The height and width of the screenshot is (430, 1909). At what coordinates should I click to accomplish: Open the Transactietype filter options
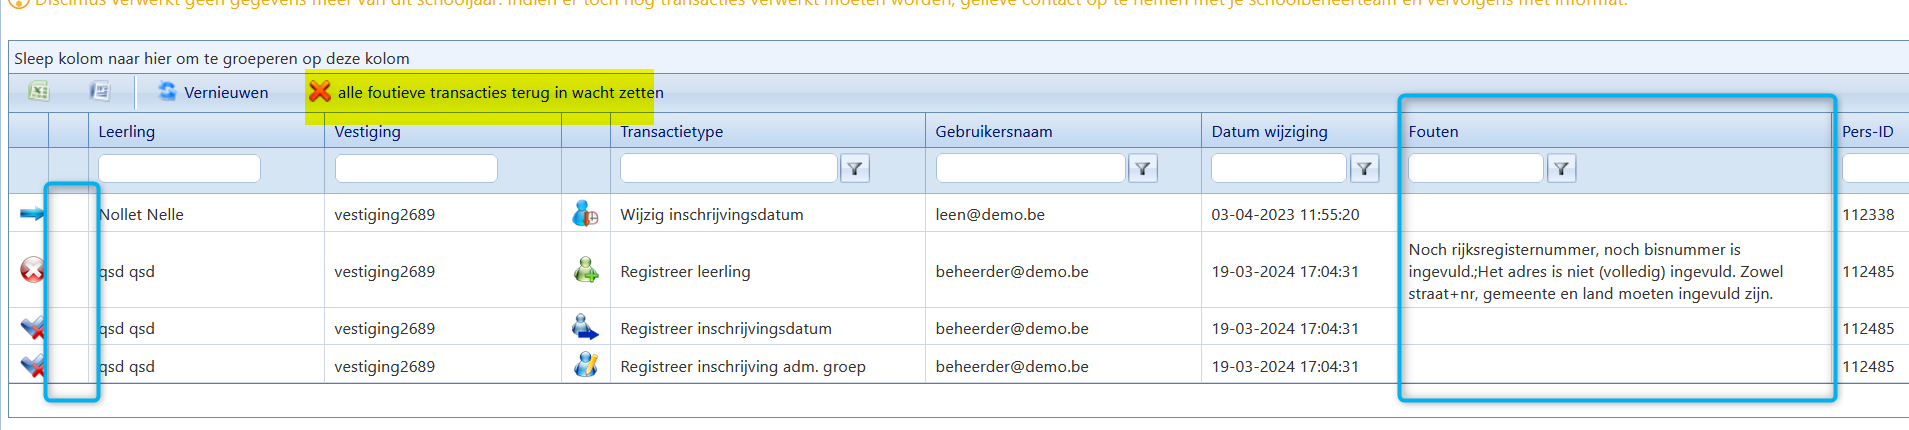(x=854, y=169)
